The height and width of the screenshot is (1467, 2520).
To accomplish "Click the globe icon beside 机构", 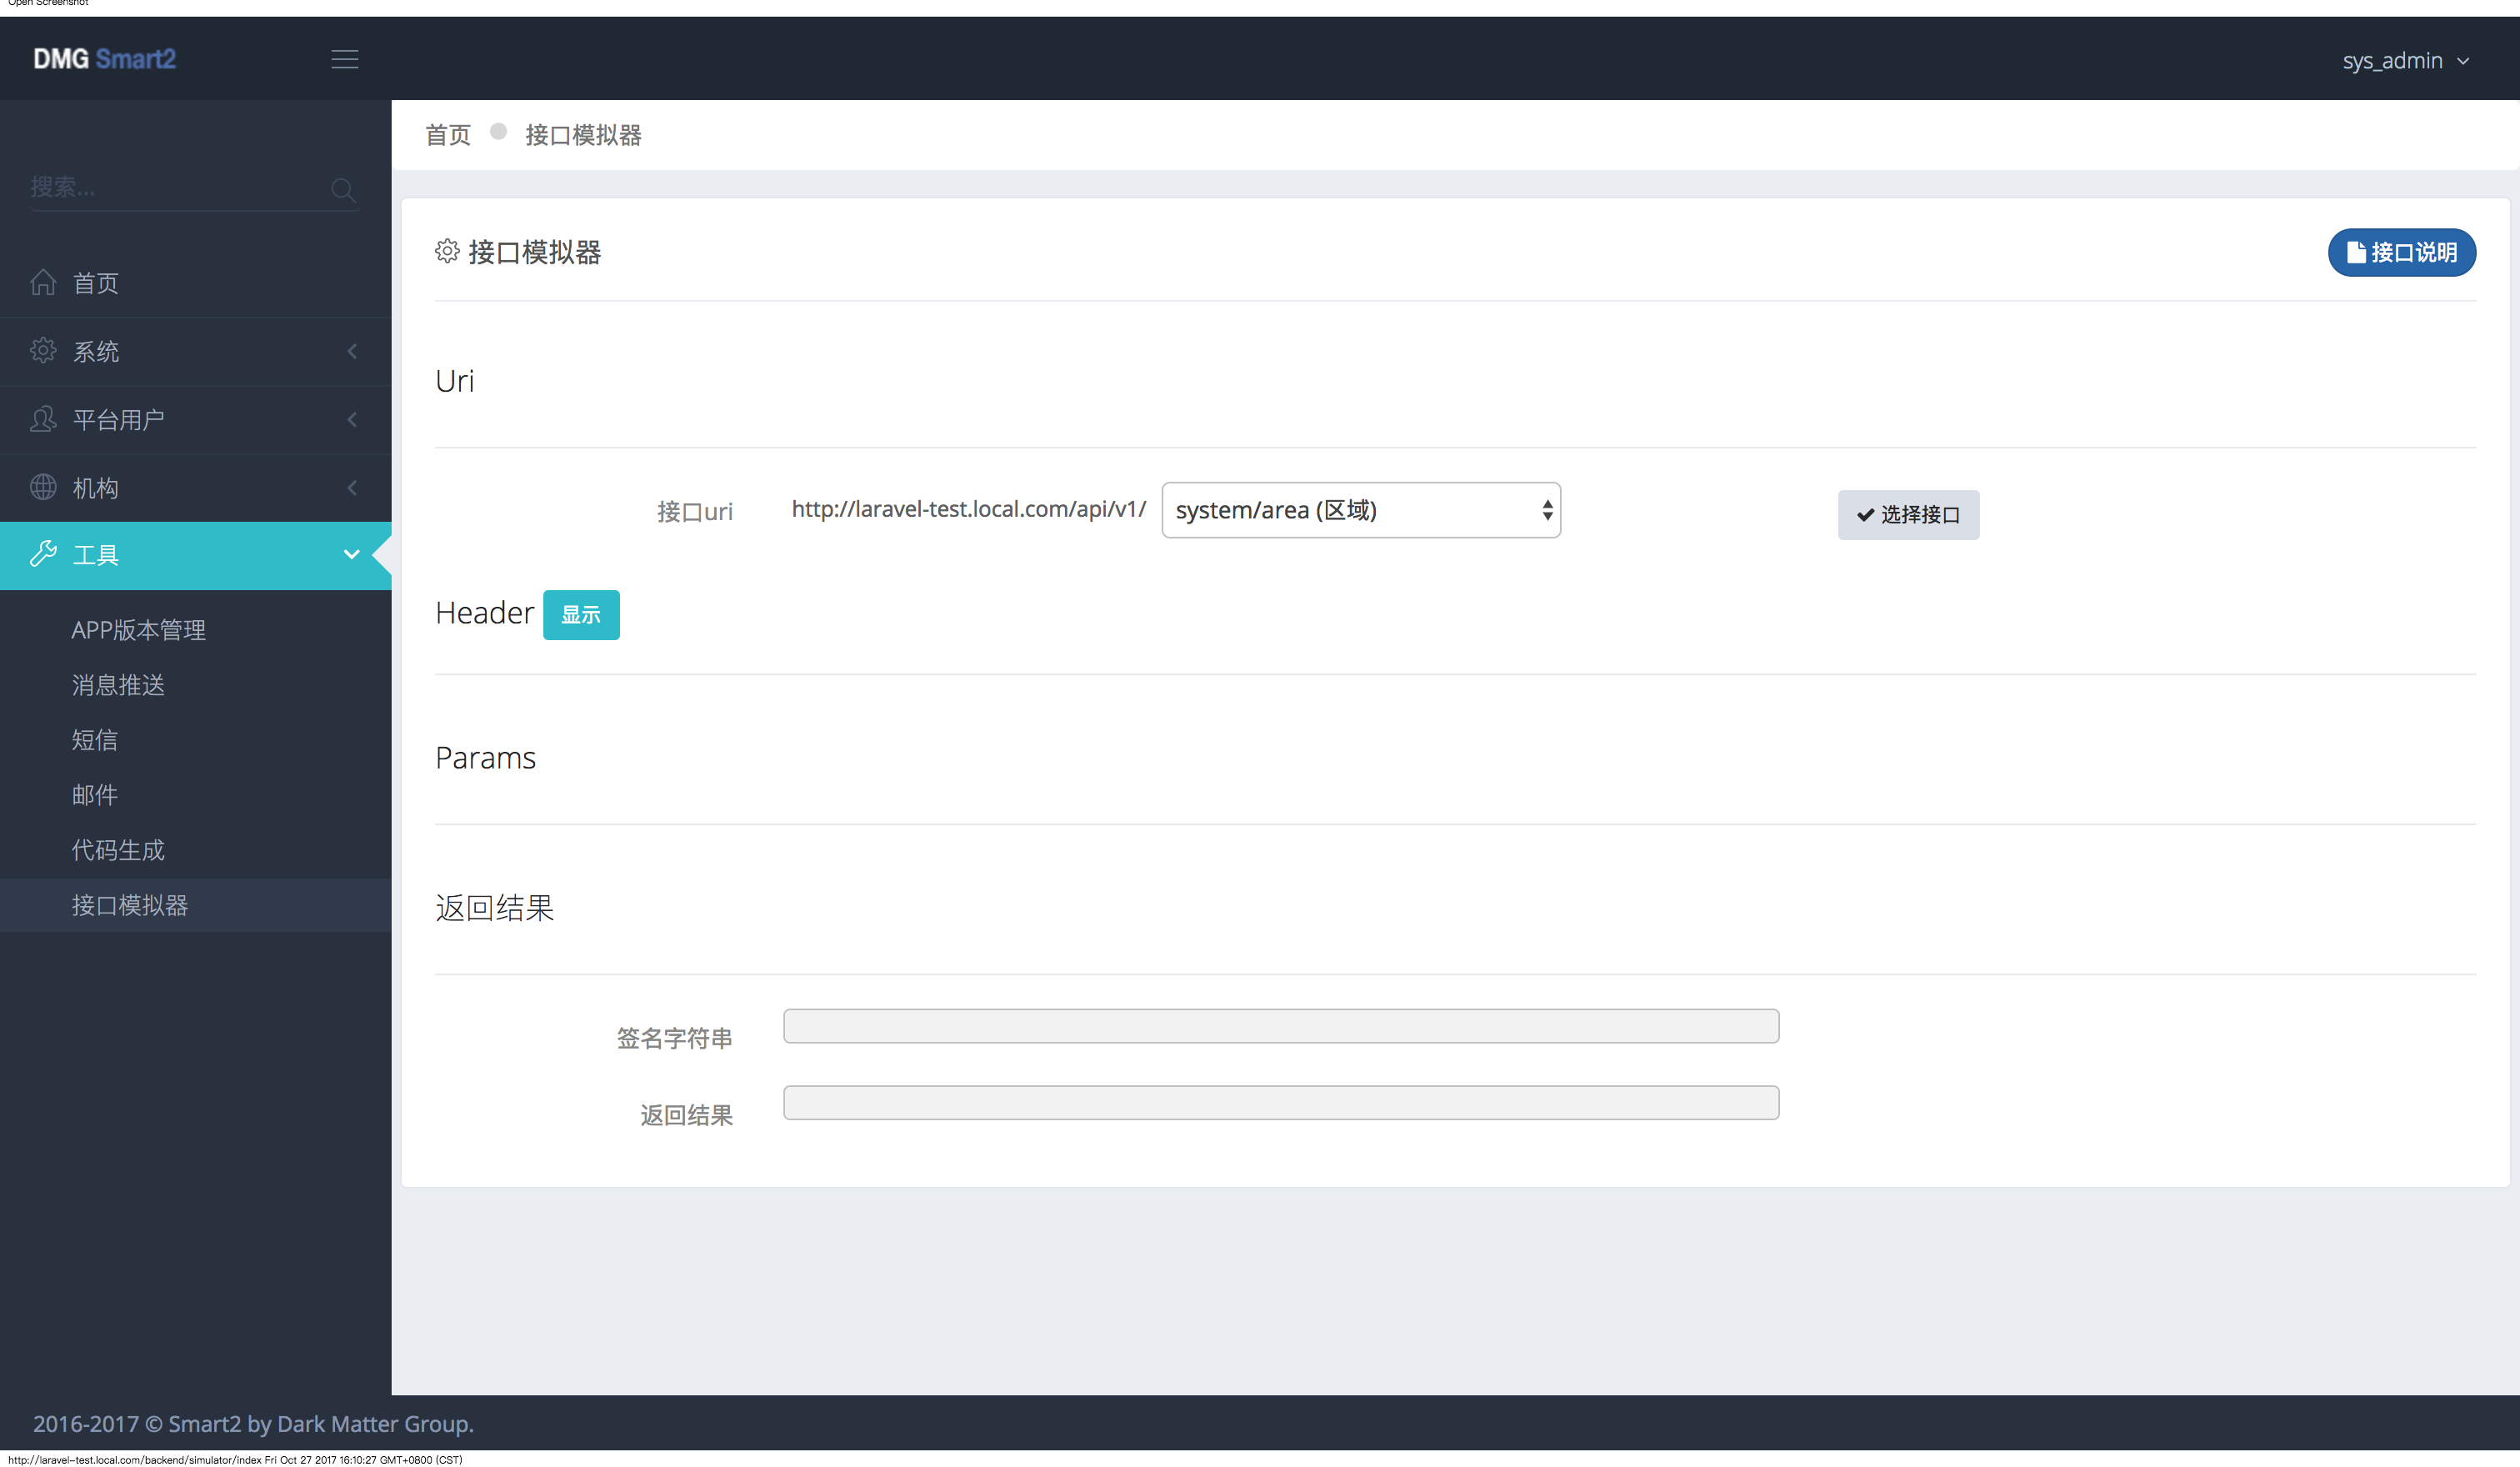I will click(x=43, y=487).
